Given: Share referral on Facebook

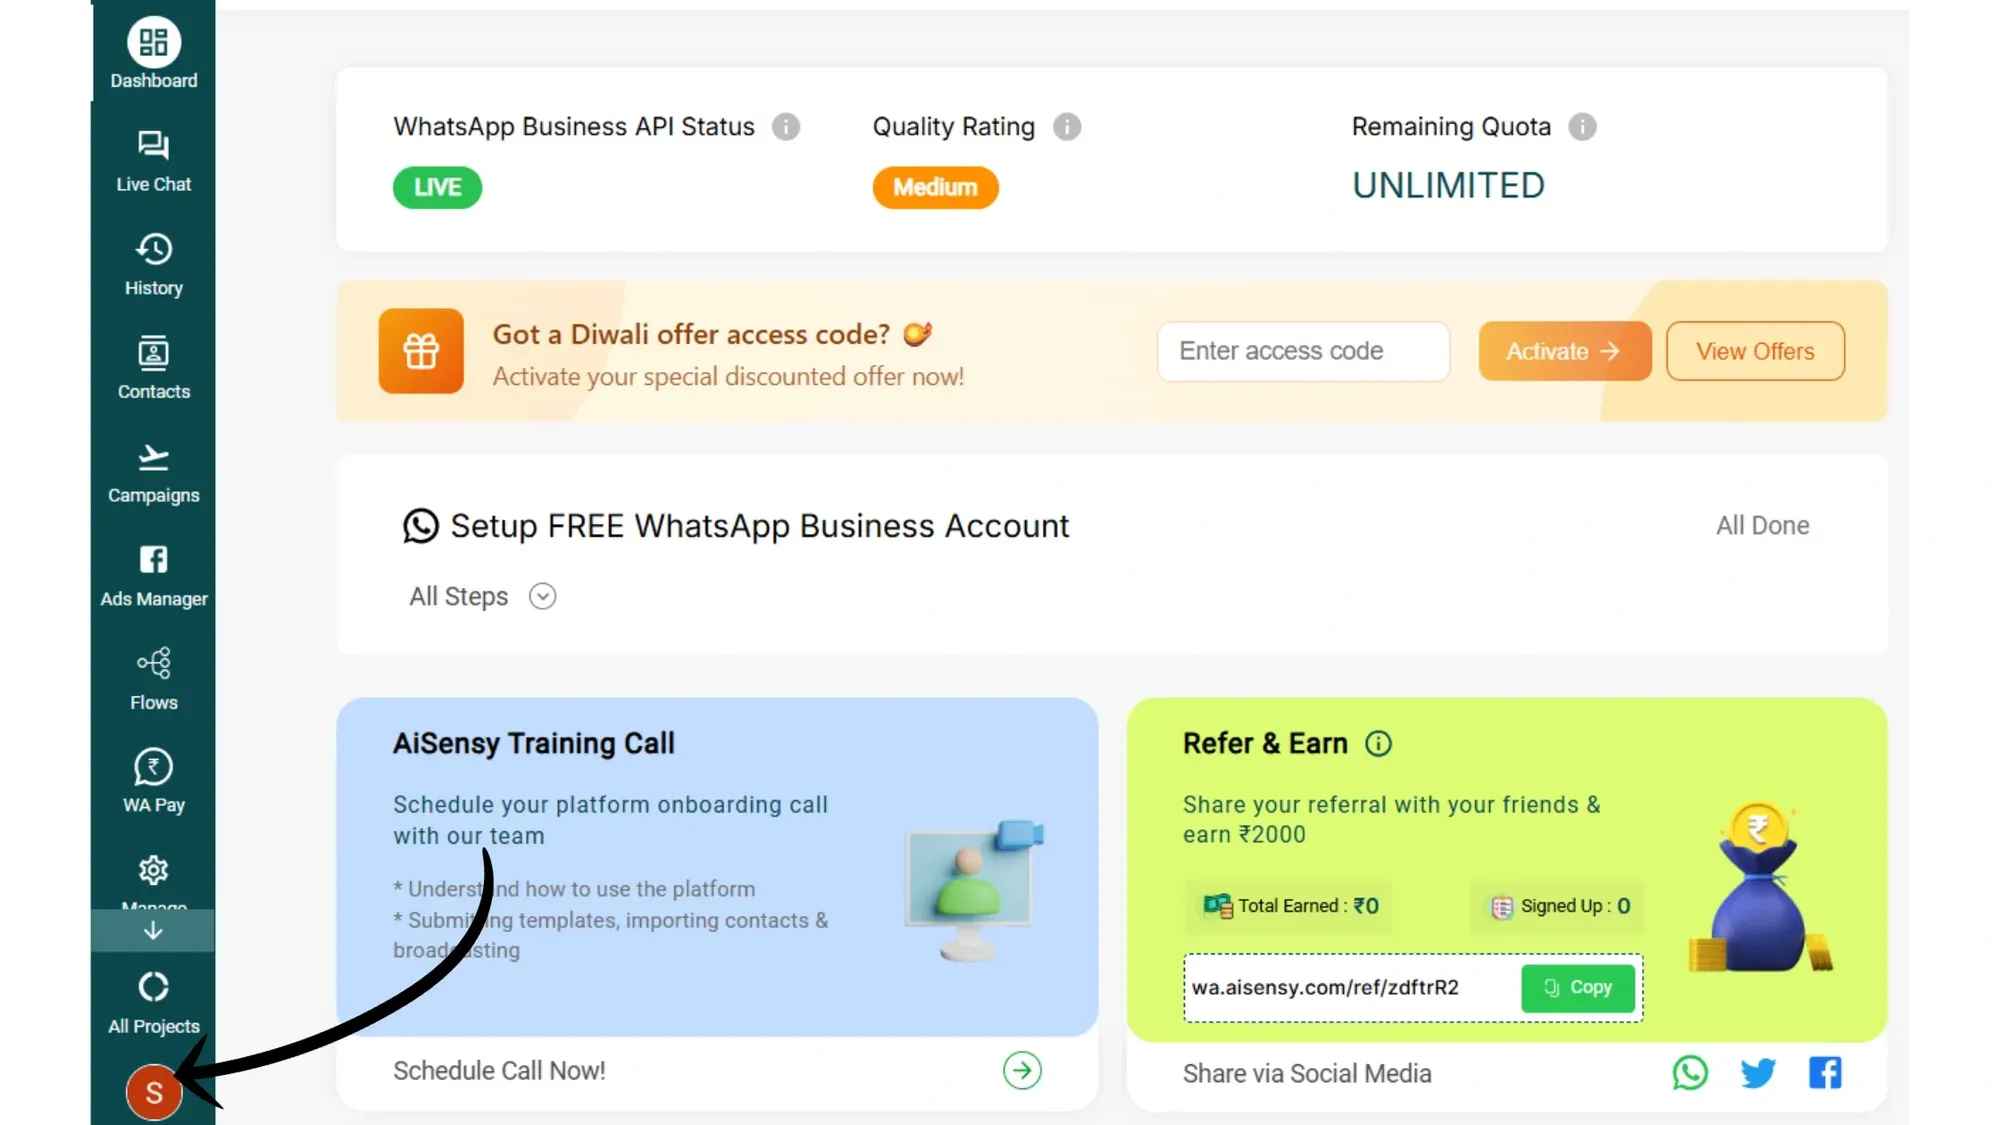Looking at the screenshot, I should [1825, 1073].
